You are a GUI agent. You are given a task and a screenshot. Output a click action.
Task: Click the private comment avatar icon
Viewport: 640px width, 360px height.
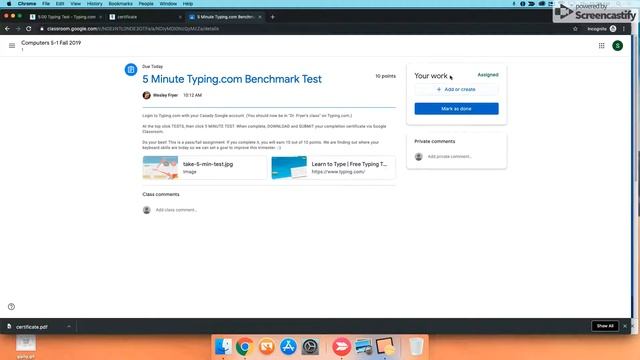pyautogui.click(x=418, y=156)
